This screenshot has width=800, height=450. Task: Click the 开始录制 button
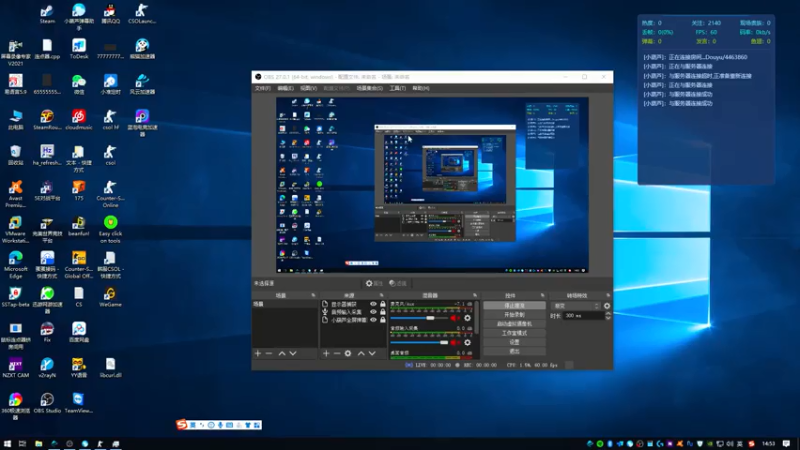[x=514, y=315]
